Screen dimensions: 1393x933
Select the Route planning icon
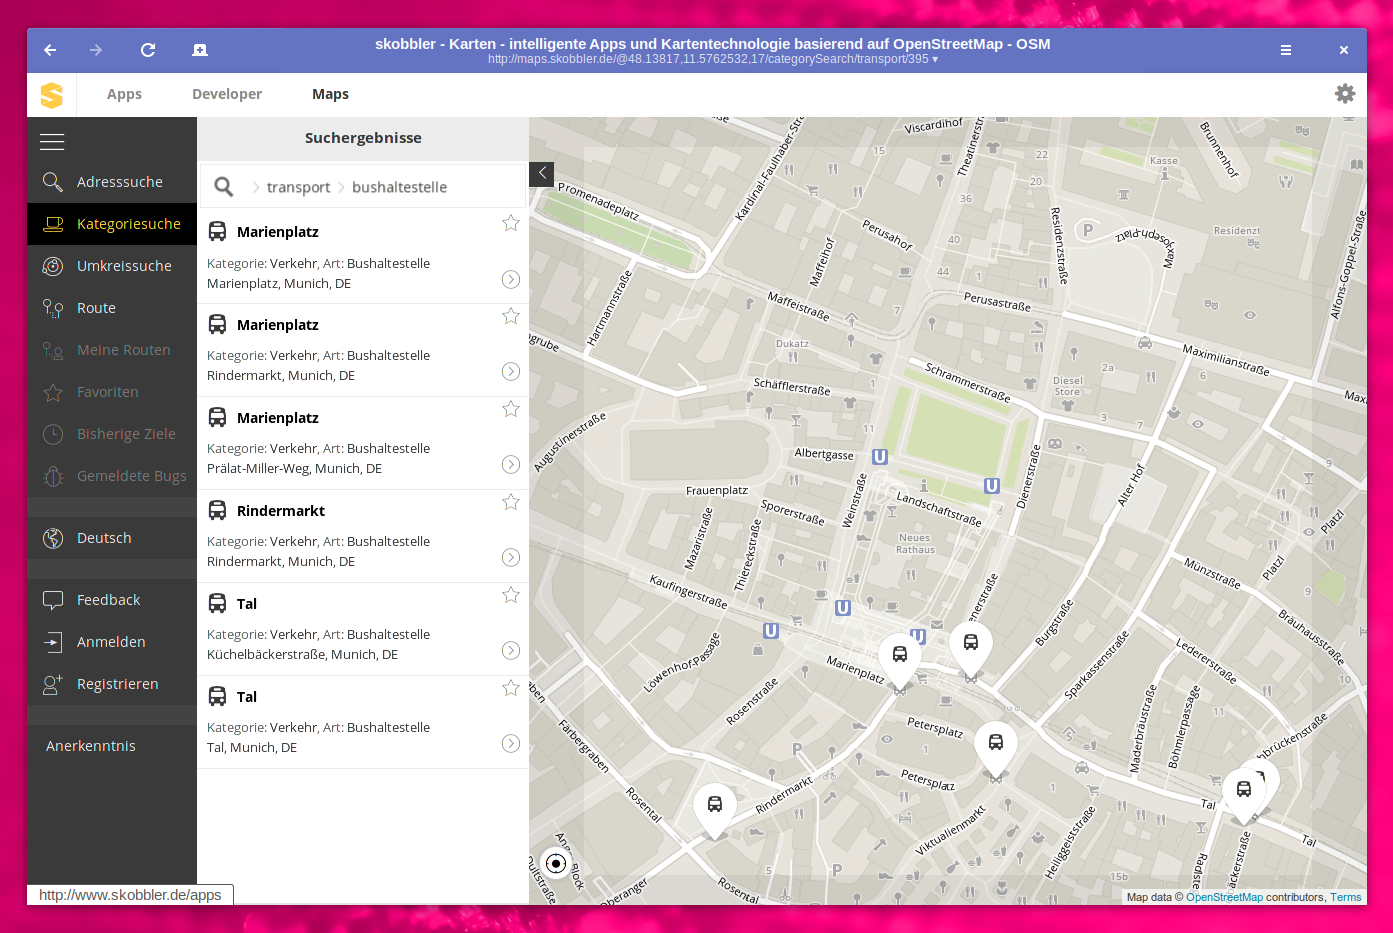52,308
